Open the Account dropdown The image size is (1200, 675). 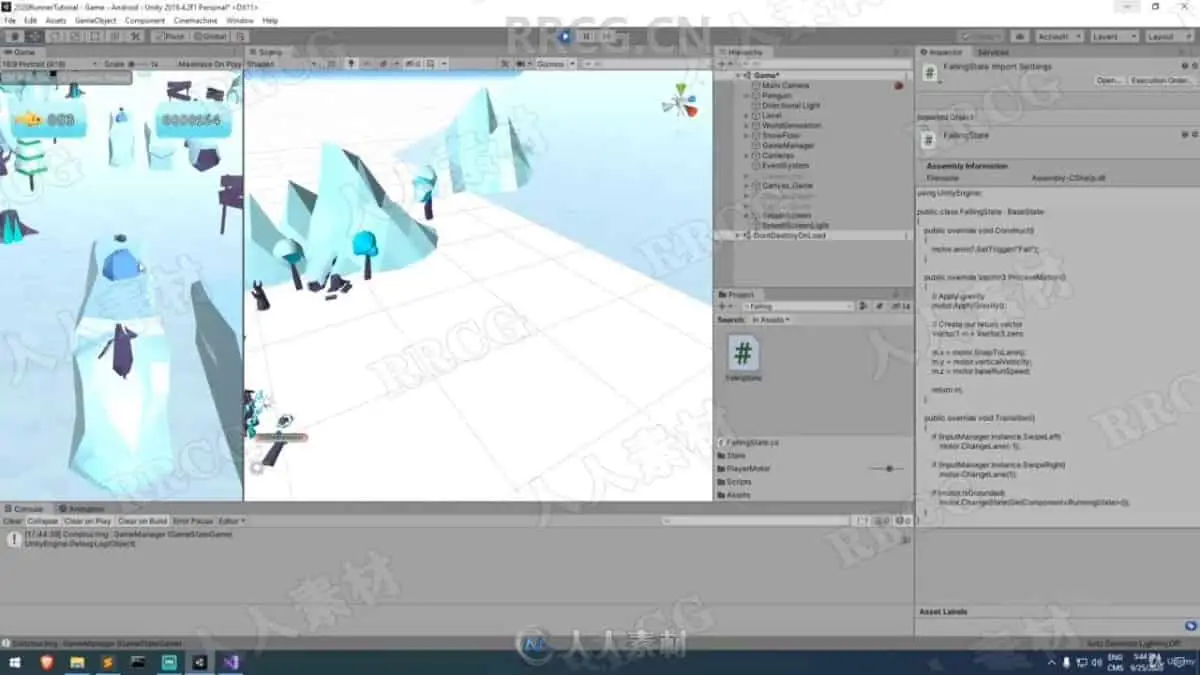tap(1058, 36)
